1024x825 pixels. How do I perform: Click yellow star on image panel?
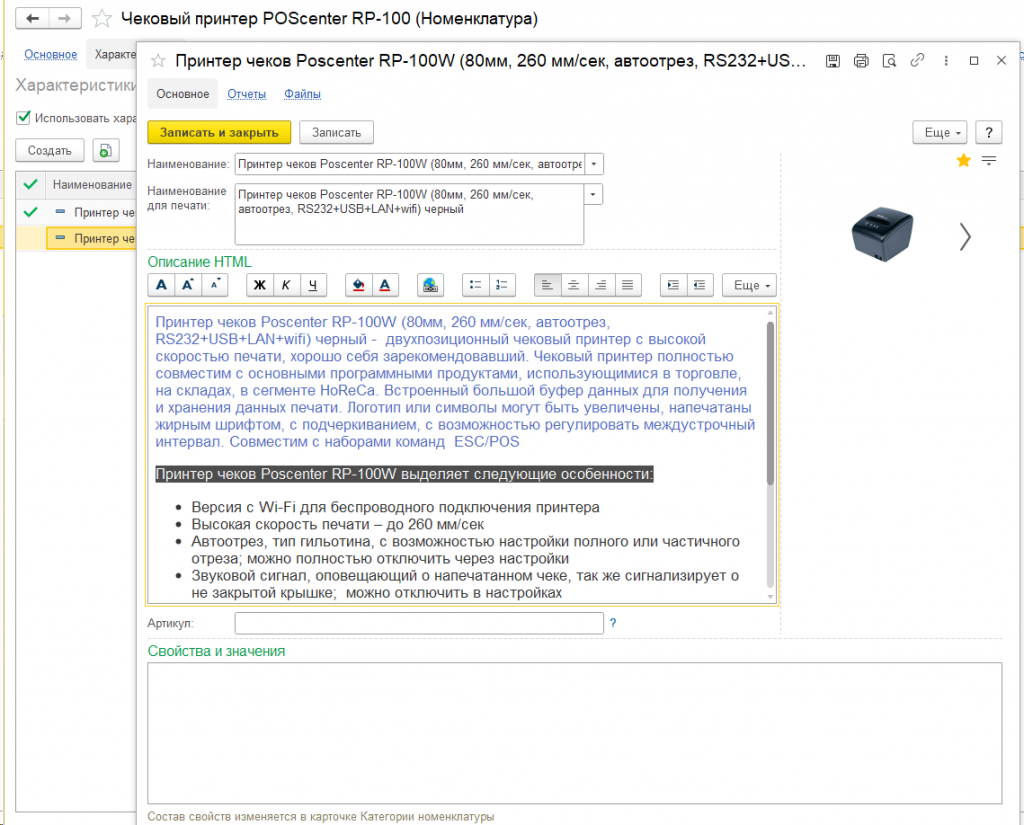pos(963,160)
